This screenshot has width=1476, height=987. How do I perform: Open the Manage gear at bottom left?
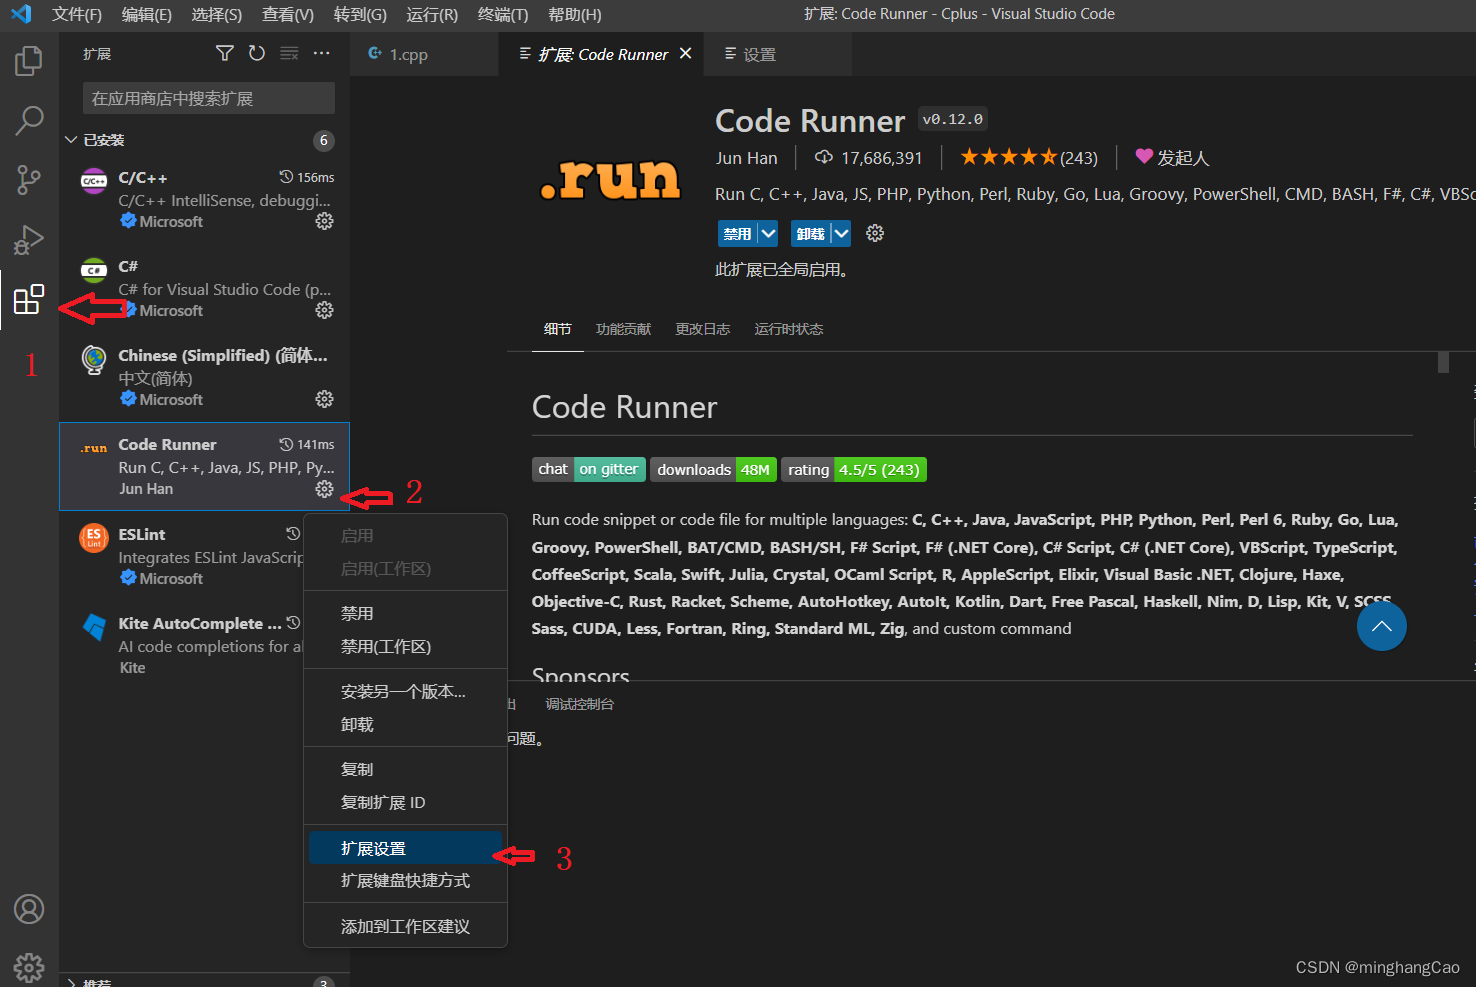pyautogui.click(x=29, y=966)
